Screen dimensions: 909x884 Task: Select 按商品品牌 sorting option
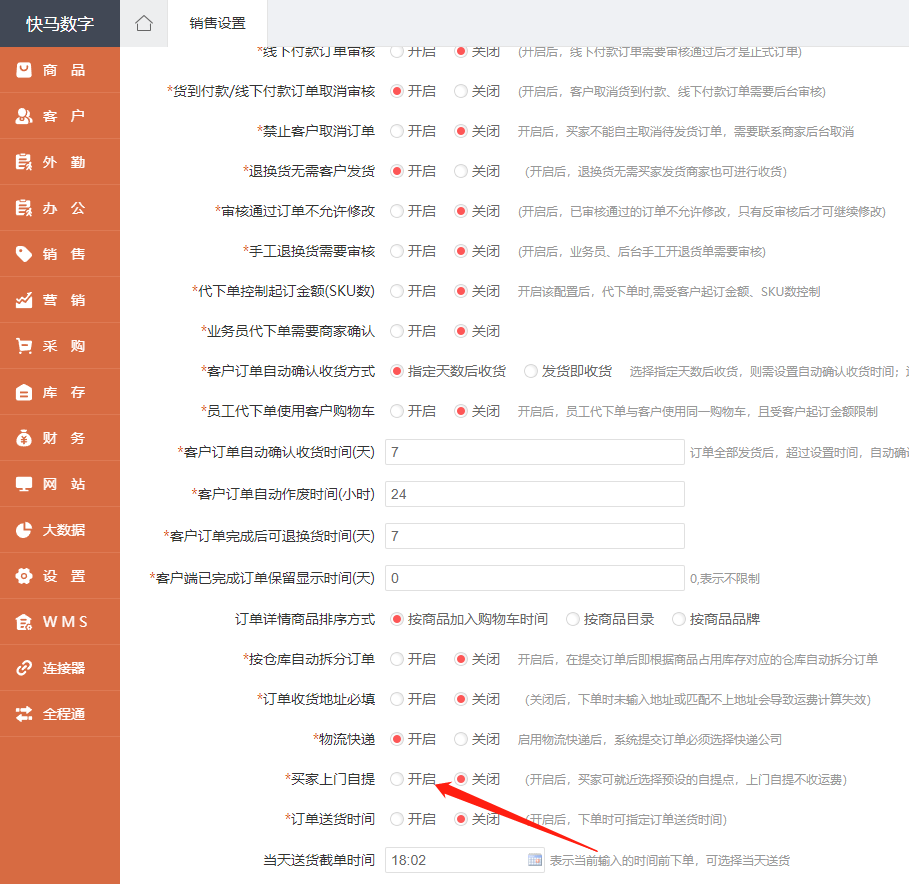coord(679,619)
